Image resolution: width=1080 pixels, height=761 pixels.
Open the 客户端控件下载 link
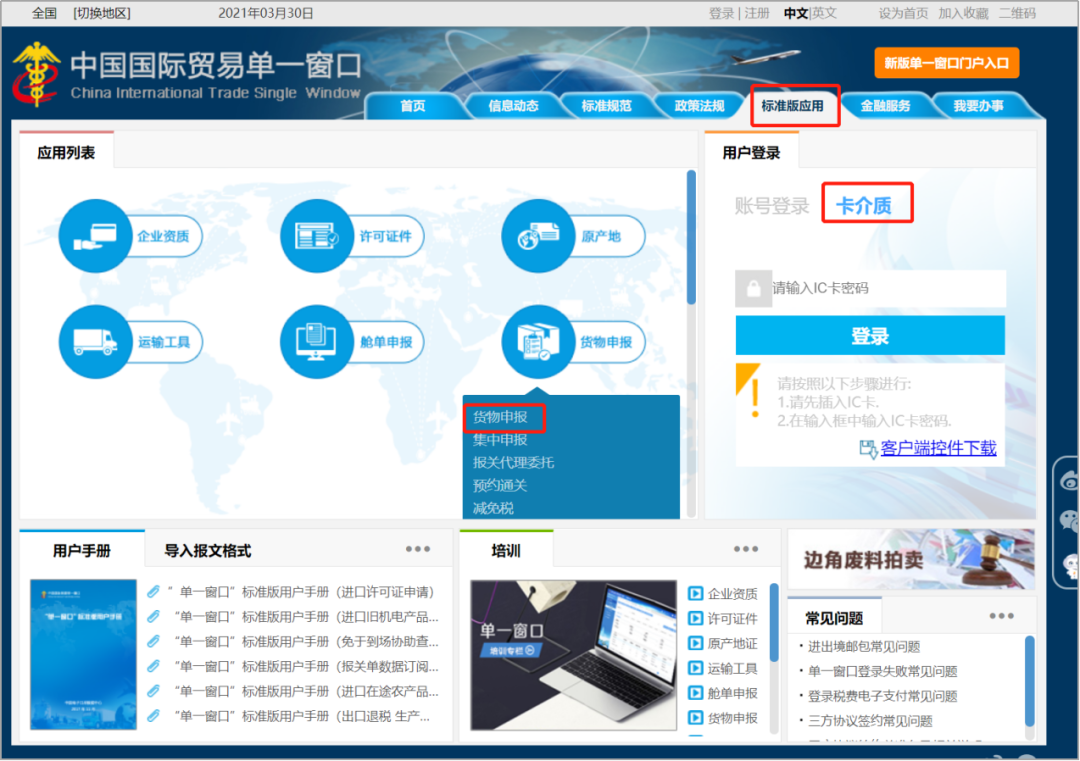coord(938,448)
